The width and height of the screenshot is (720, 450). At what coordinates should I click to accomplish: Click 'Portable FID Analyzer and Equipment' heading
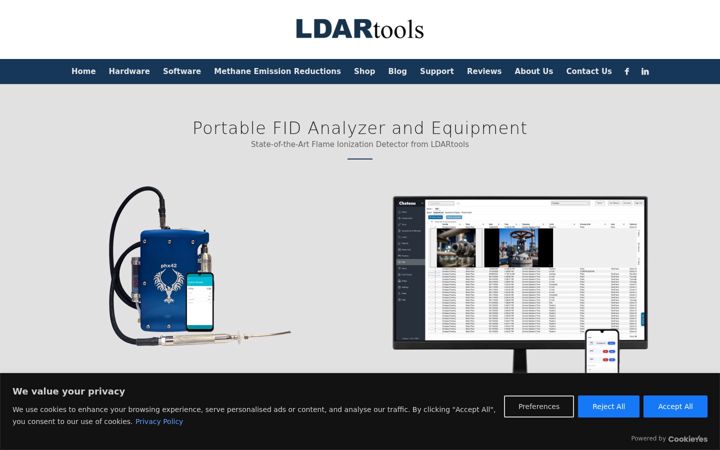click(360, 128)
